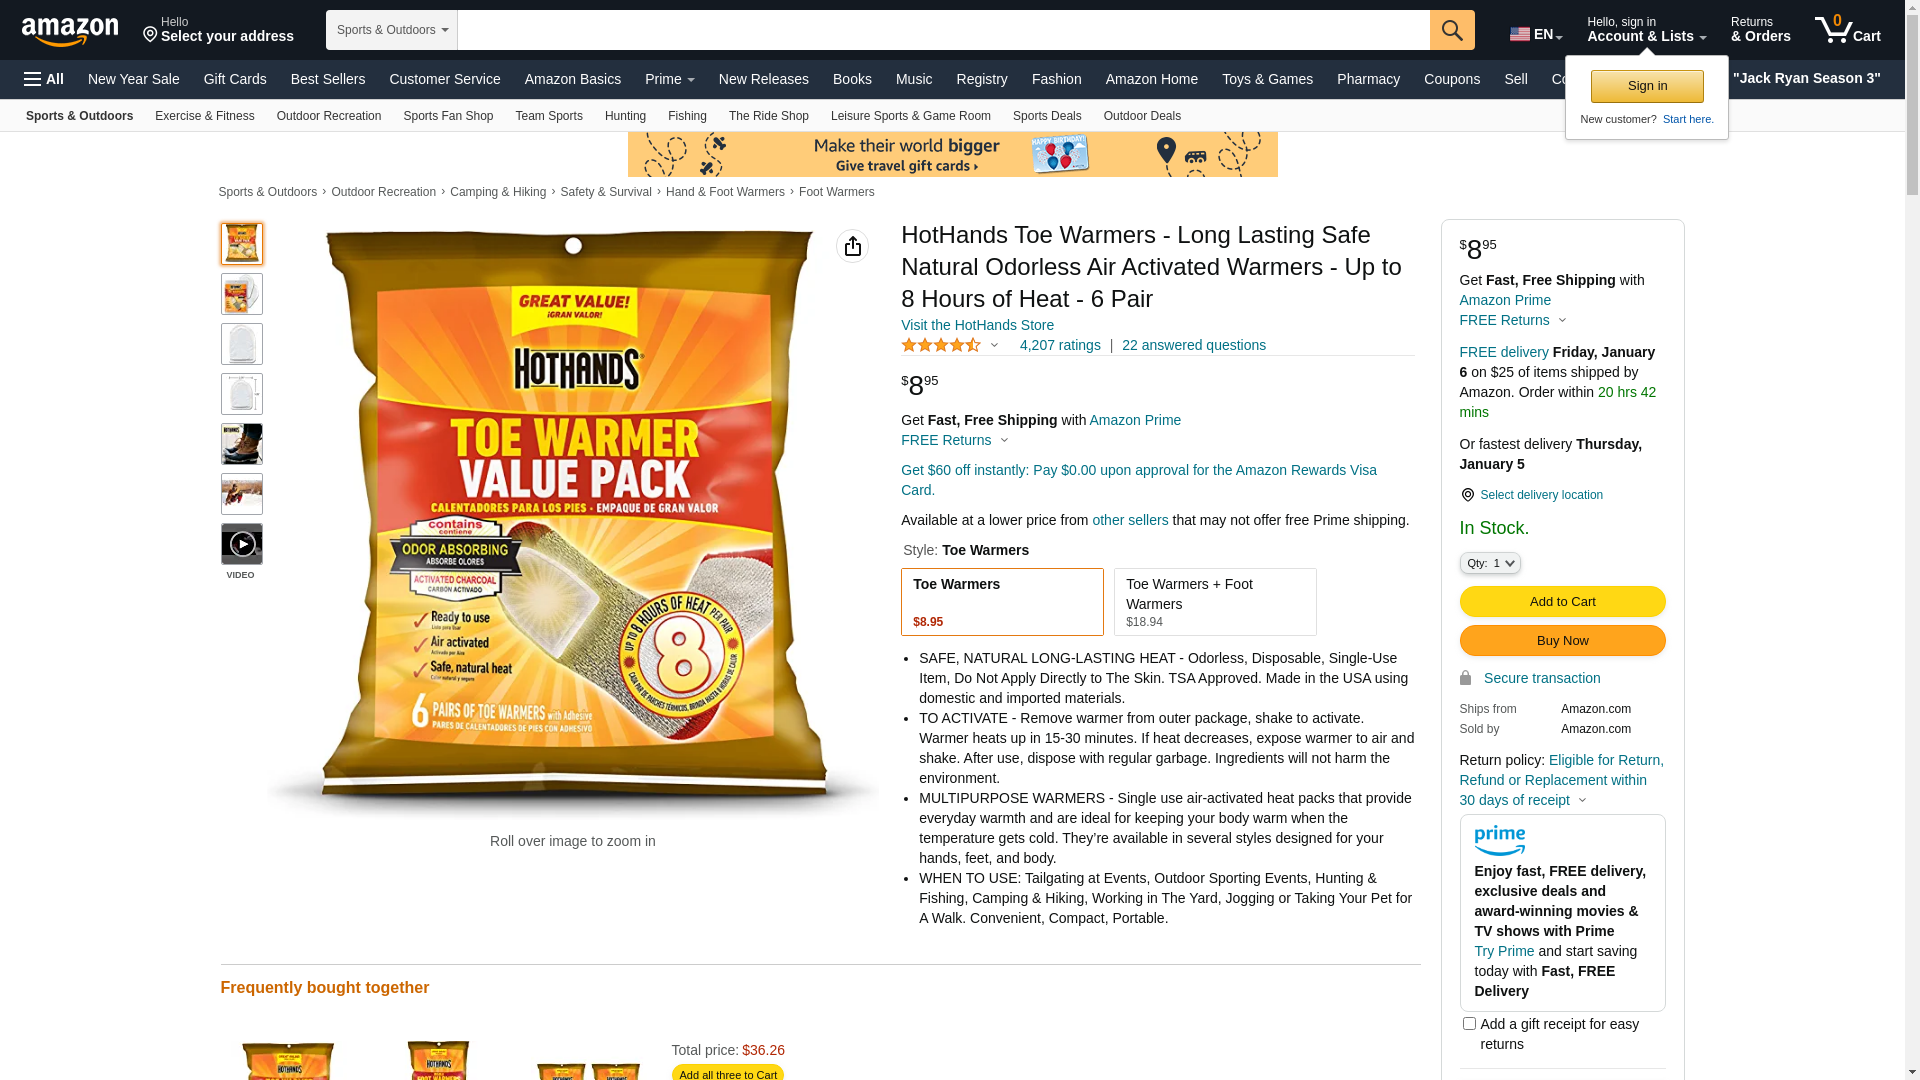The height and width of the screenshot is (1080, 1920).
Task: Open the All hamburger menu
Action: 44,79
